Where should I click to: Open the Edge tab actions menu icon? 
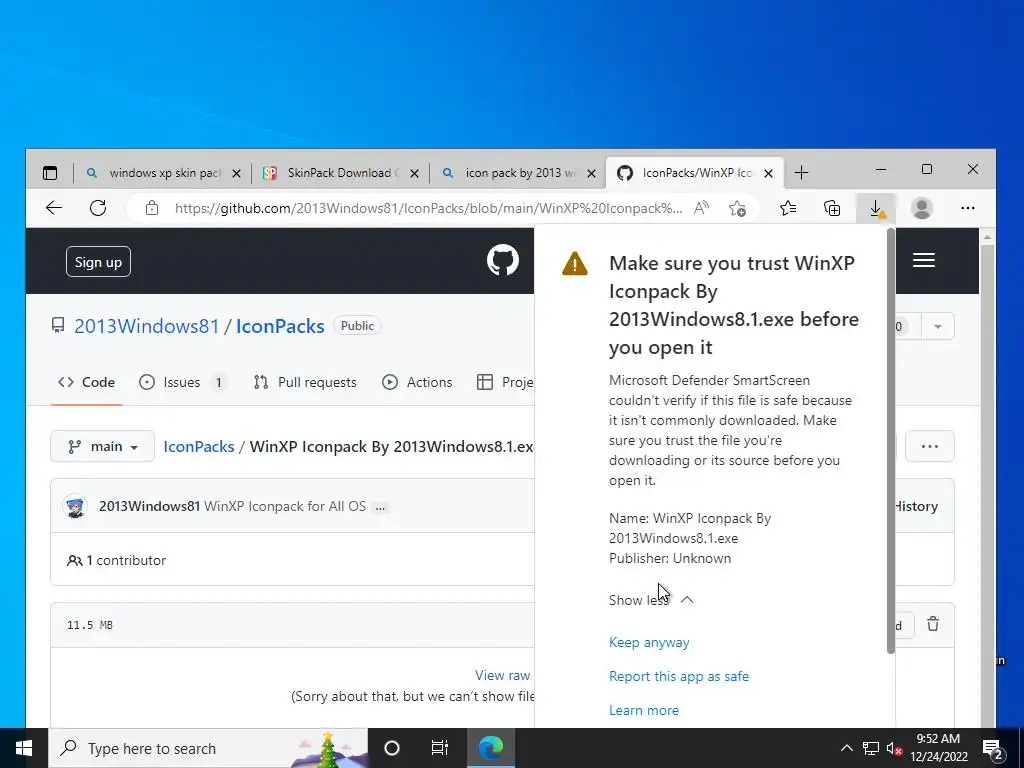pyautogui.click(x=50, y=173)
